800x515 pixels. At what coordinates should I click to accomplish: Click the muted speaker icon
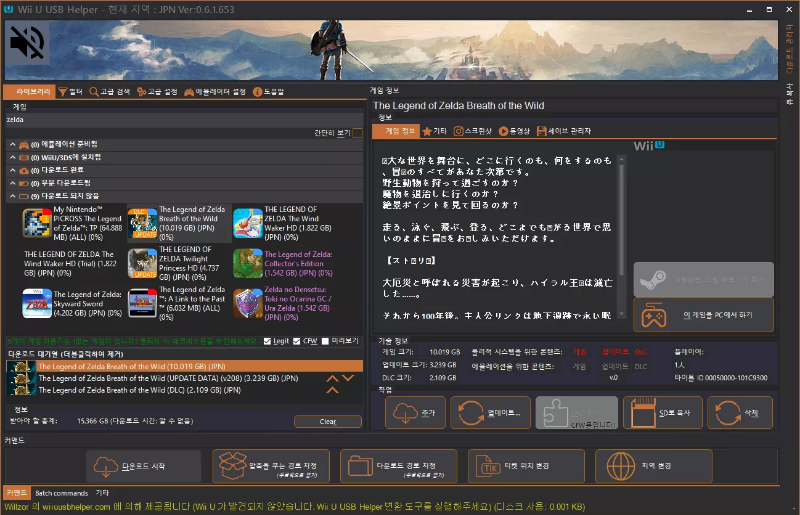[27, 43]
